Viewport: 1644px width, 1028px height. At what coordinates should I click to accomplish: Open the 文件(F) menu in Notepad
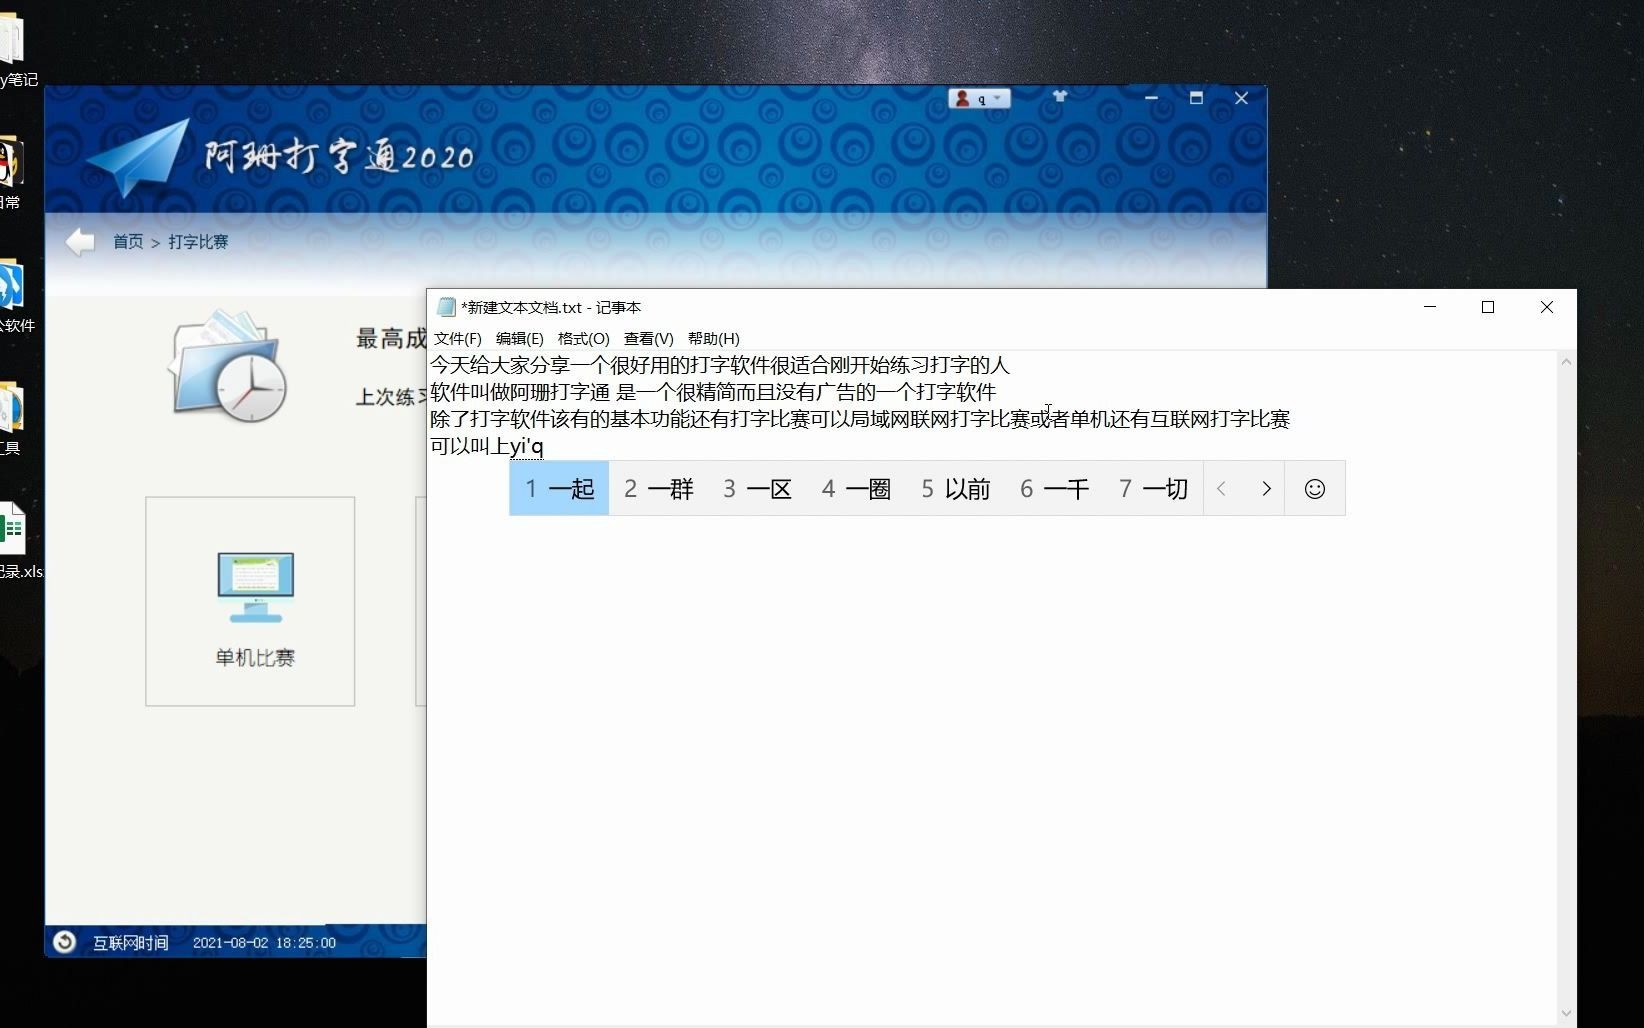457,338
